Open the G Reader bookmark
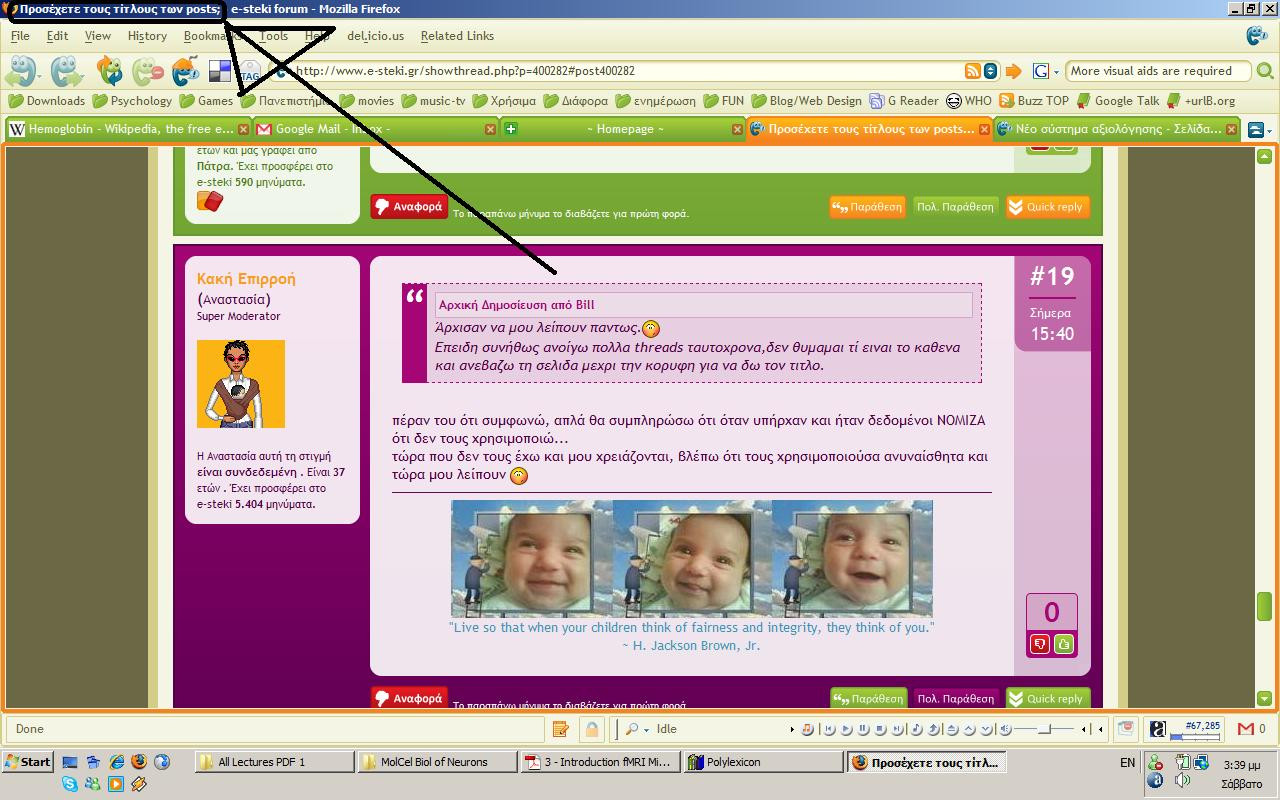This screenshot has height=800, width=1280. [x=904, y=101]
